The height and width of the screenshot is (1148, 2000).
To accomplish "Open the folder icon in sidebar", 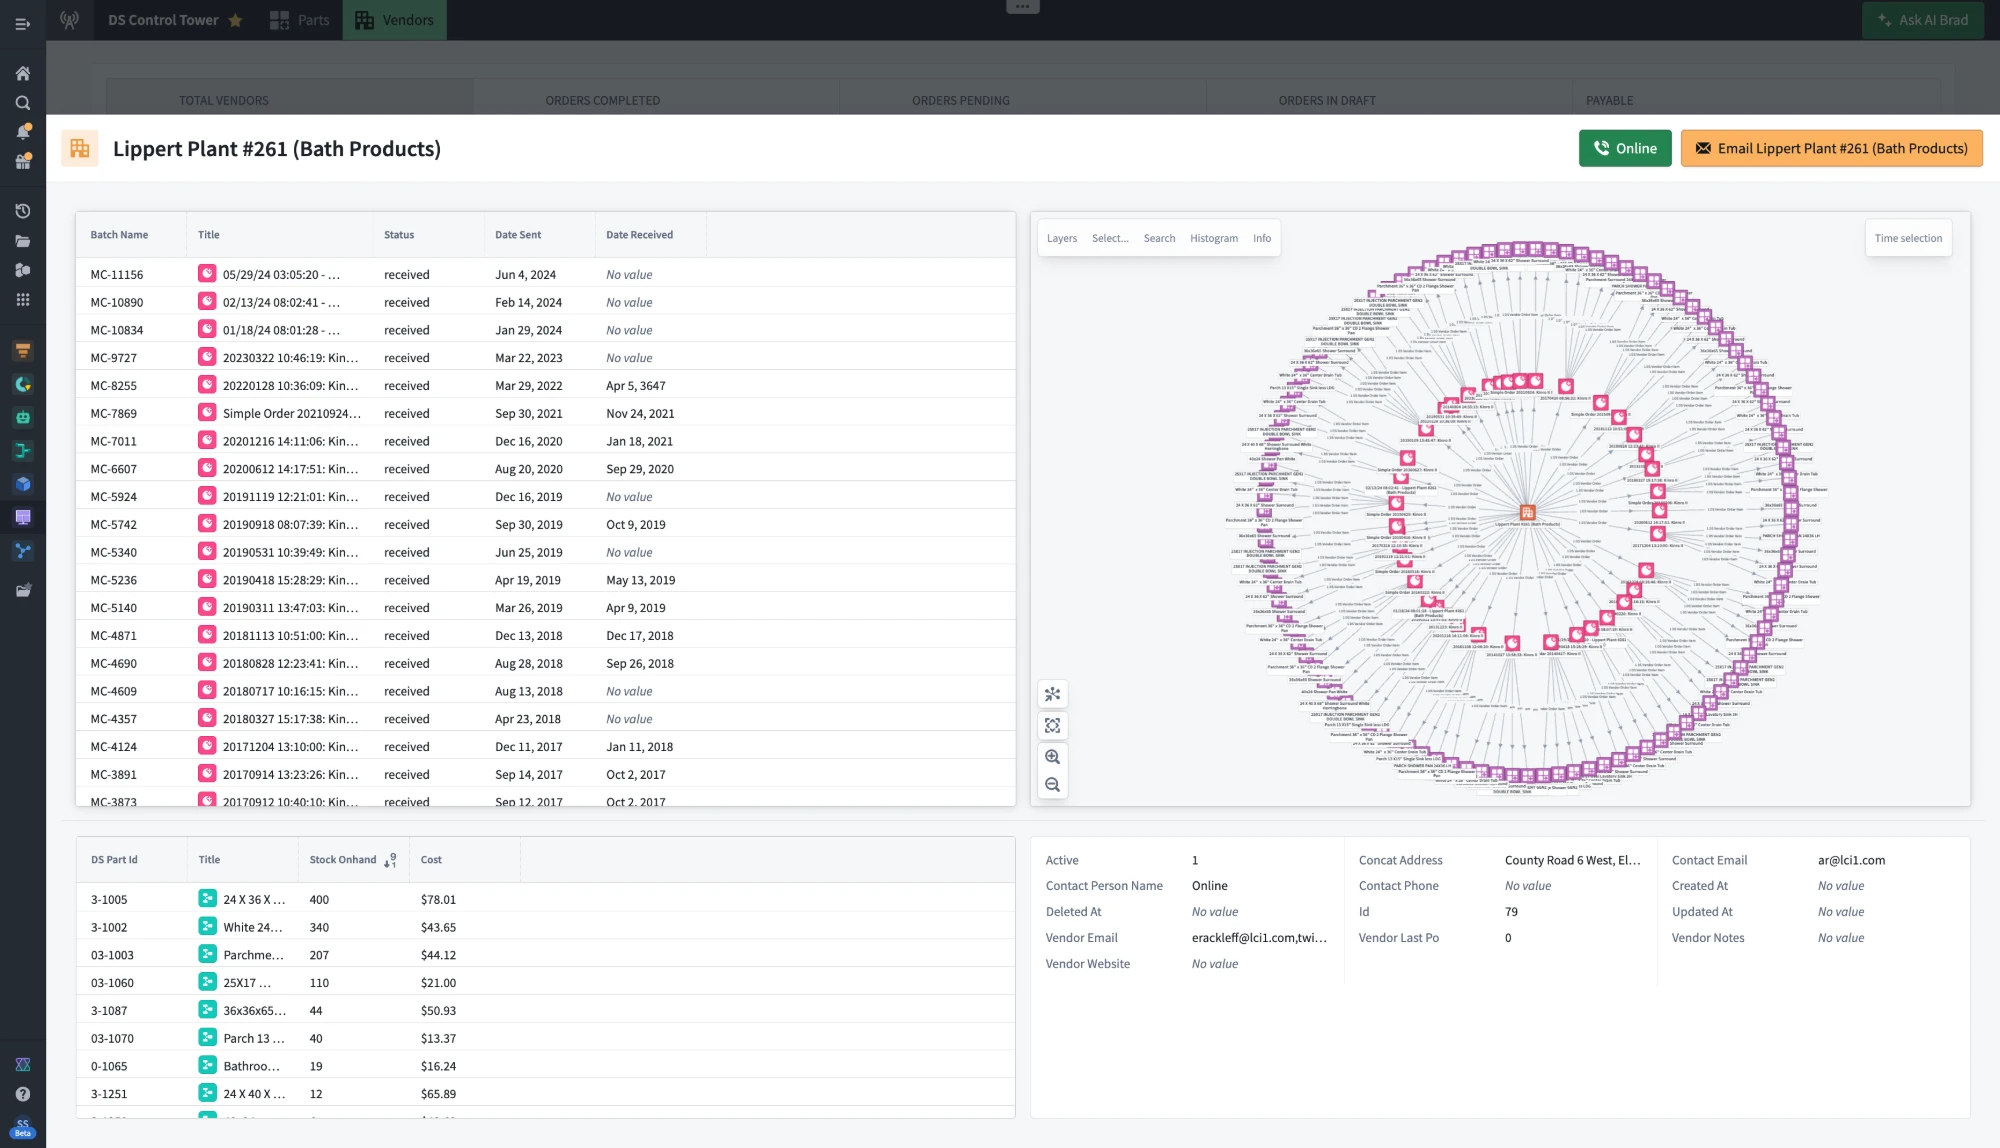I will (22, 241).
